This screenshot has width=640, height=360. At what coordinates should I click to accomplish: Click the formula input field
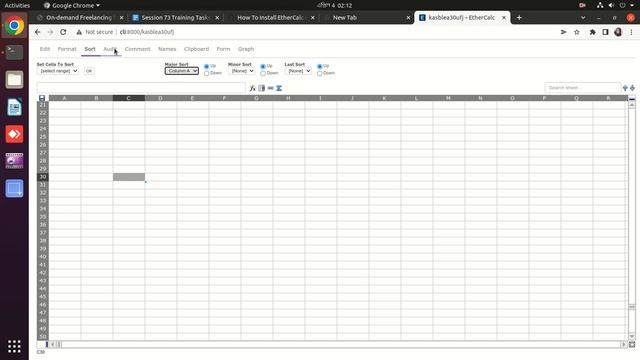point(141,88)
